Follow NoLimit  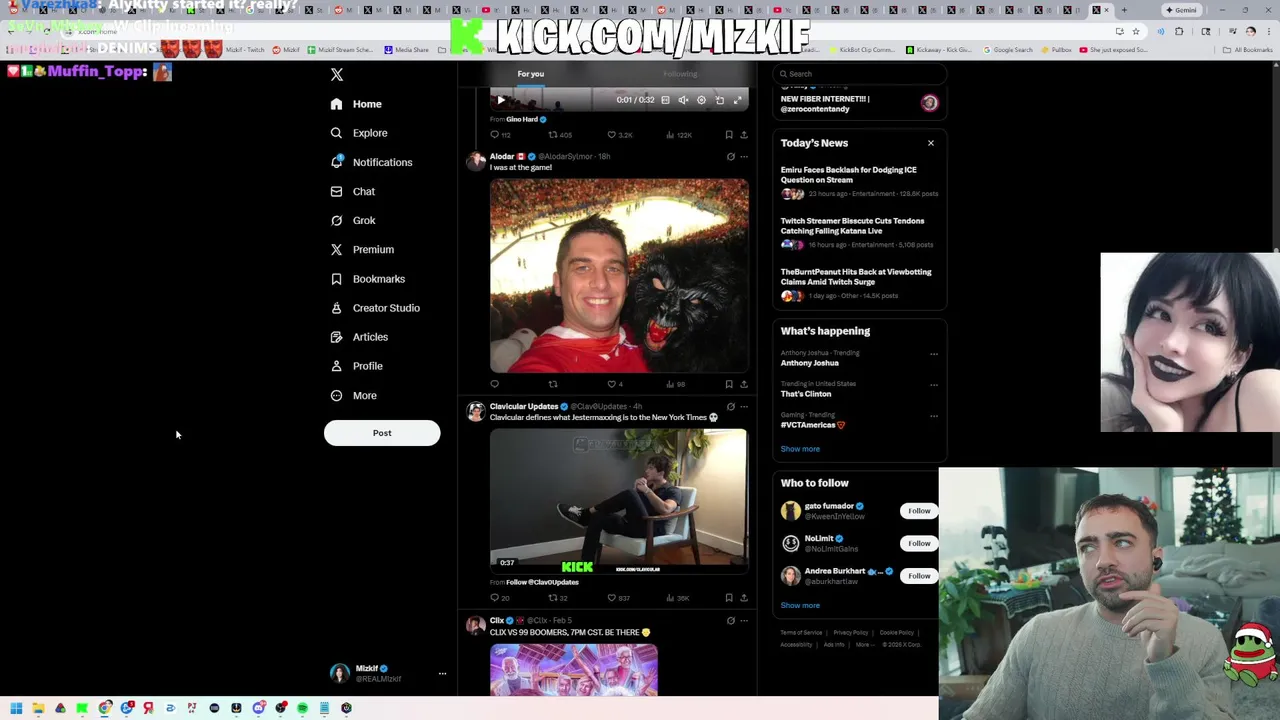point(919,543)
